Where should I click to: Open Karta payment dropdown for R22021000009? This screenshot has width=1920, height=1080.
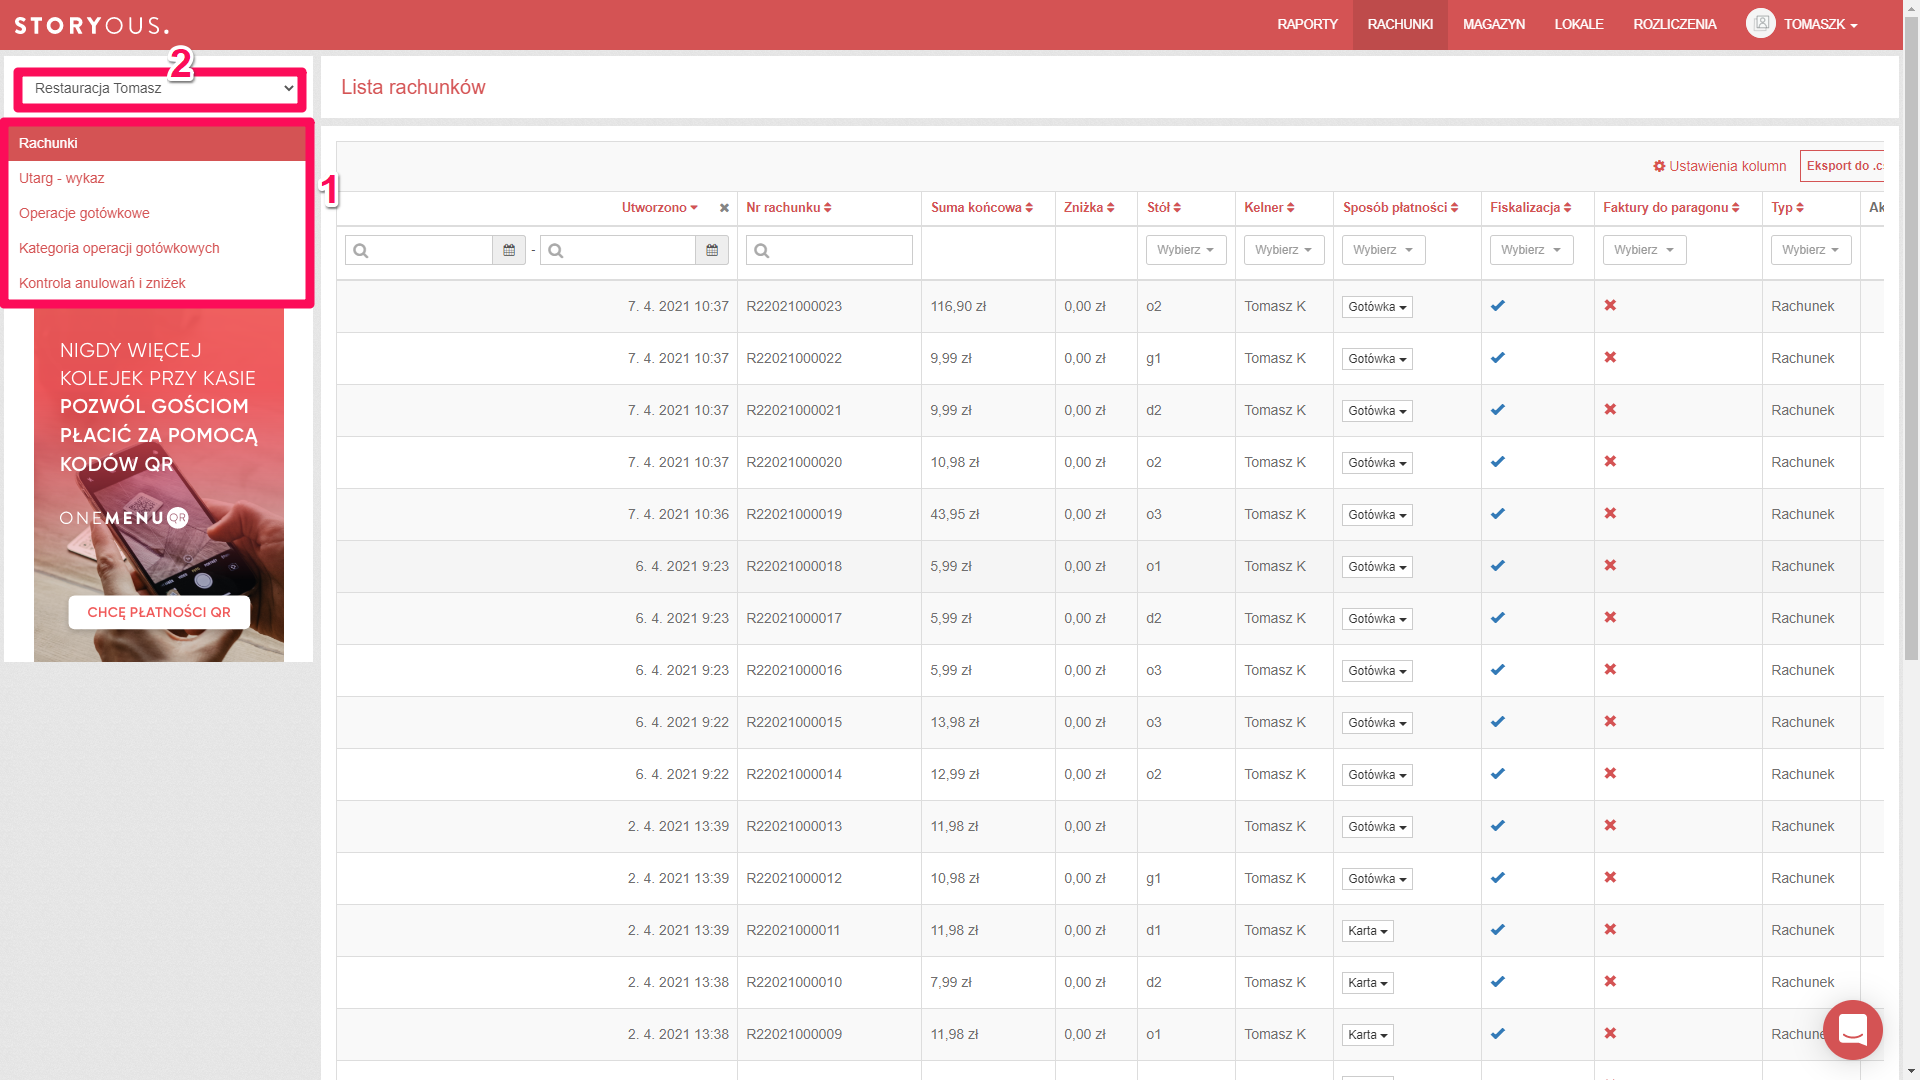(x=1367, y=1035)
